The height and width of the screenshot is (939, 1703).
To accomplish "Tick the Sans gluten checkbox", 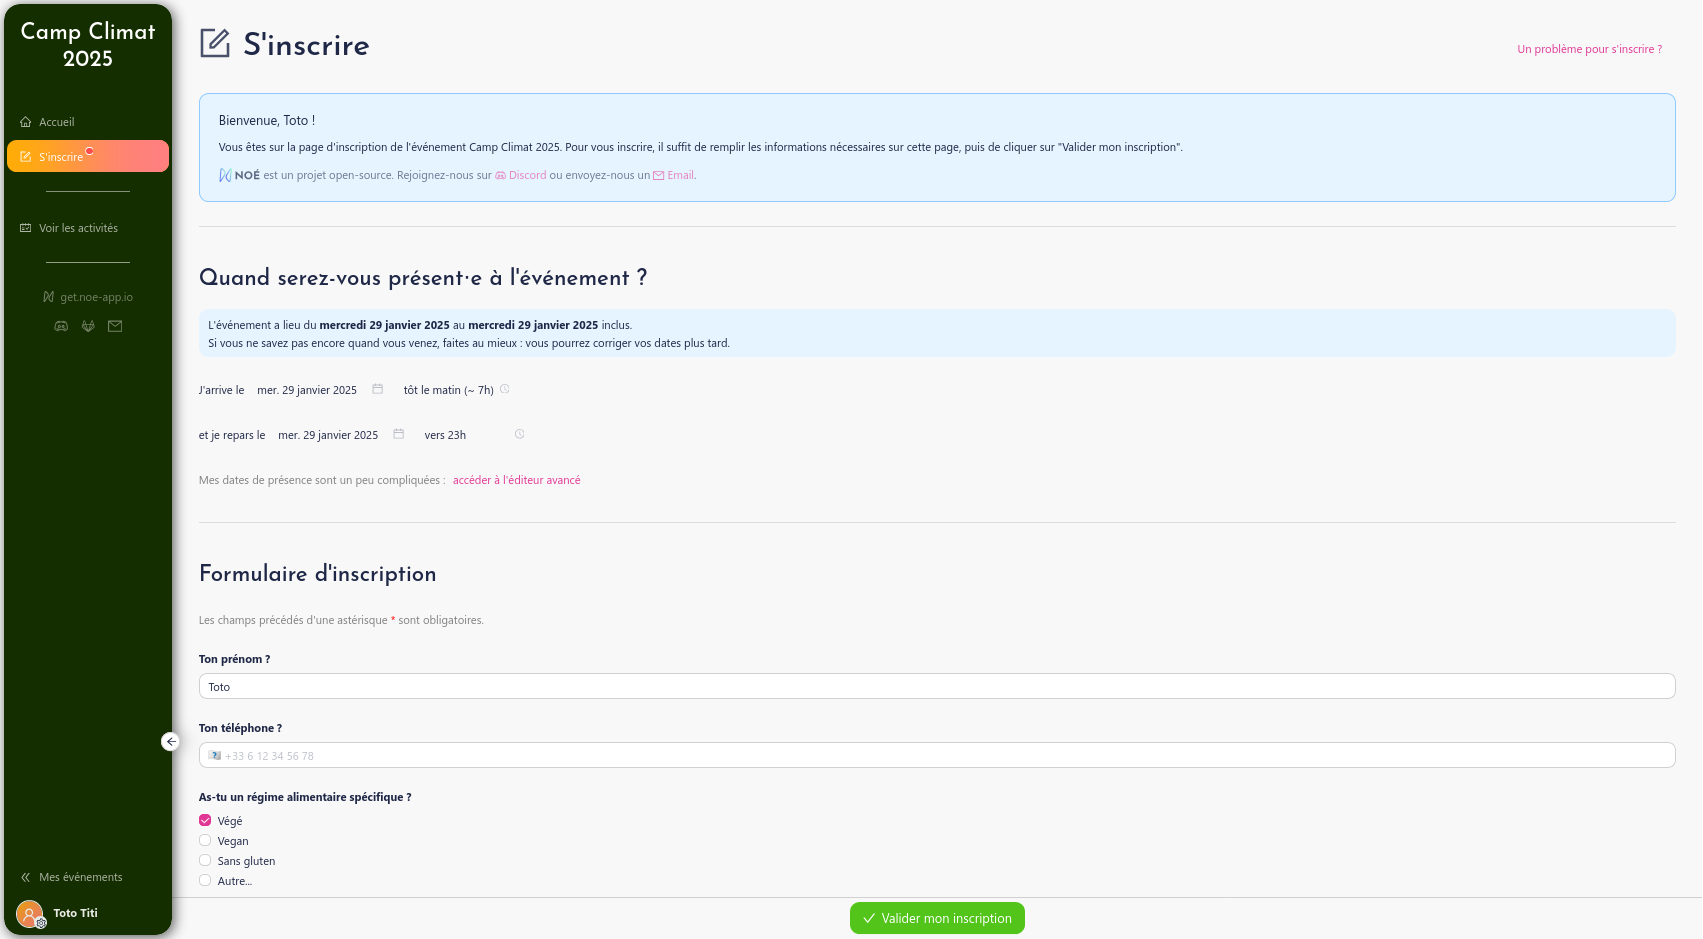I will (205, 861).
